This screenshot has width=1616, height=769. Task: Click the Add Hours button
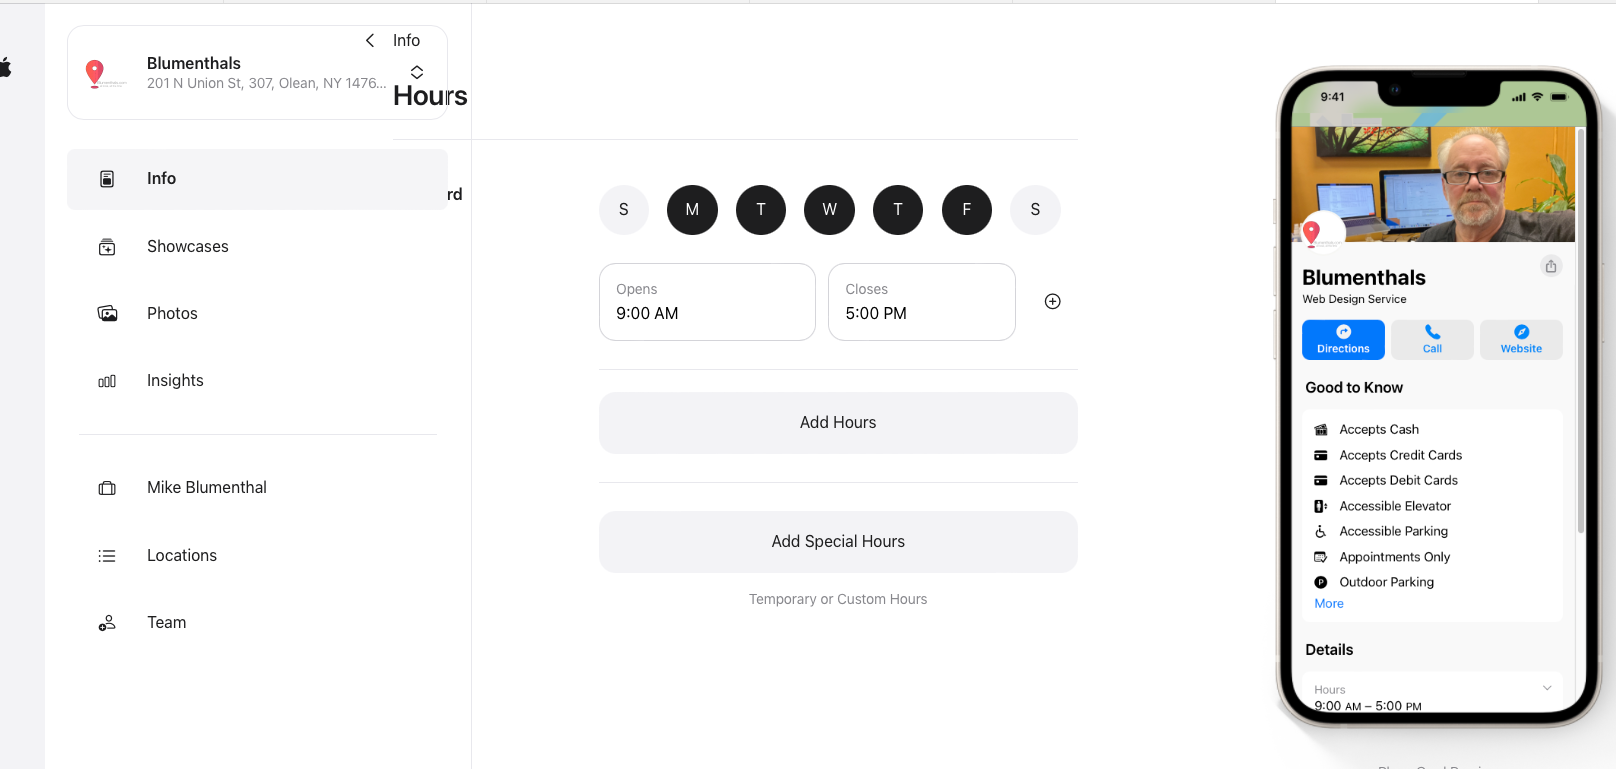pos(838,423)
